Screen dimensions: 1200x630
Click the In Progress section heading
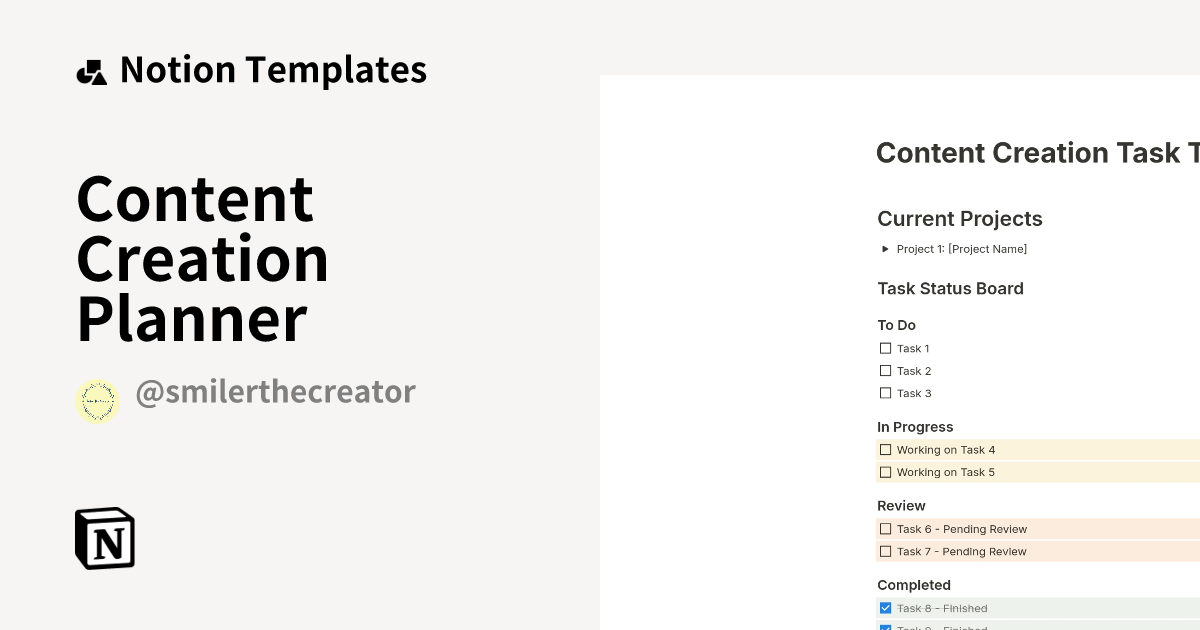click(915, 426)
